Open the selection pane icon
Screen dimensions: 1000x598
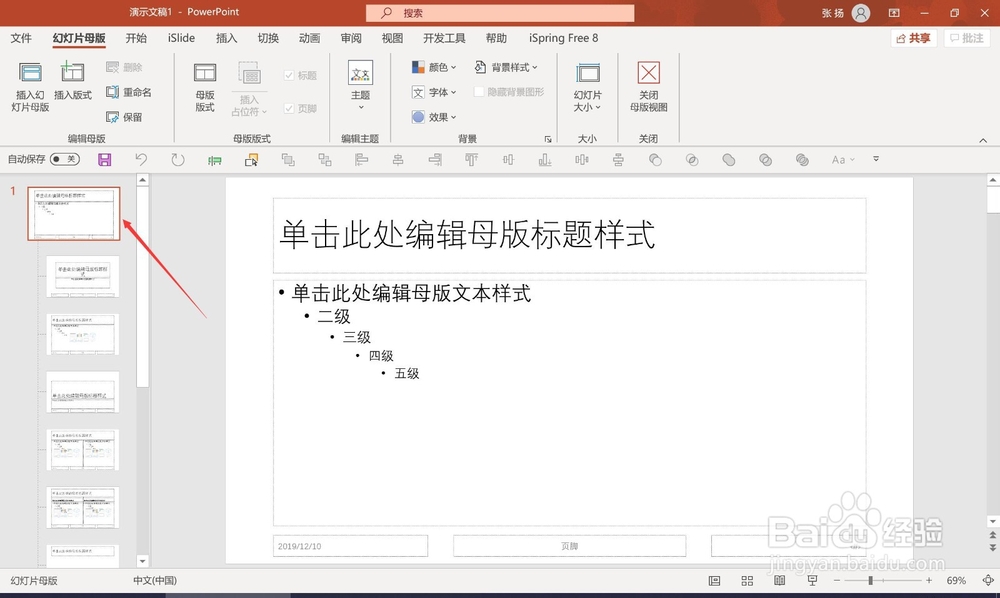(251, 160)
